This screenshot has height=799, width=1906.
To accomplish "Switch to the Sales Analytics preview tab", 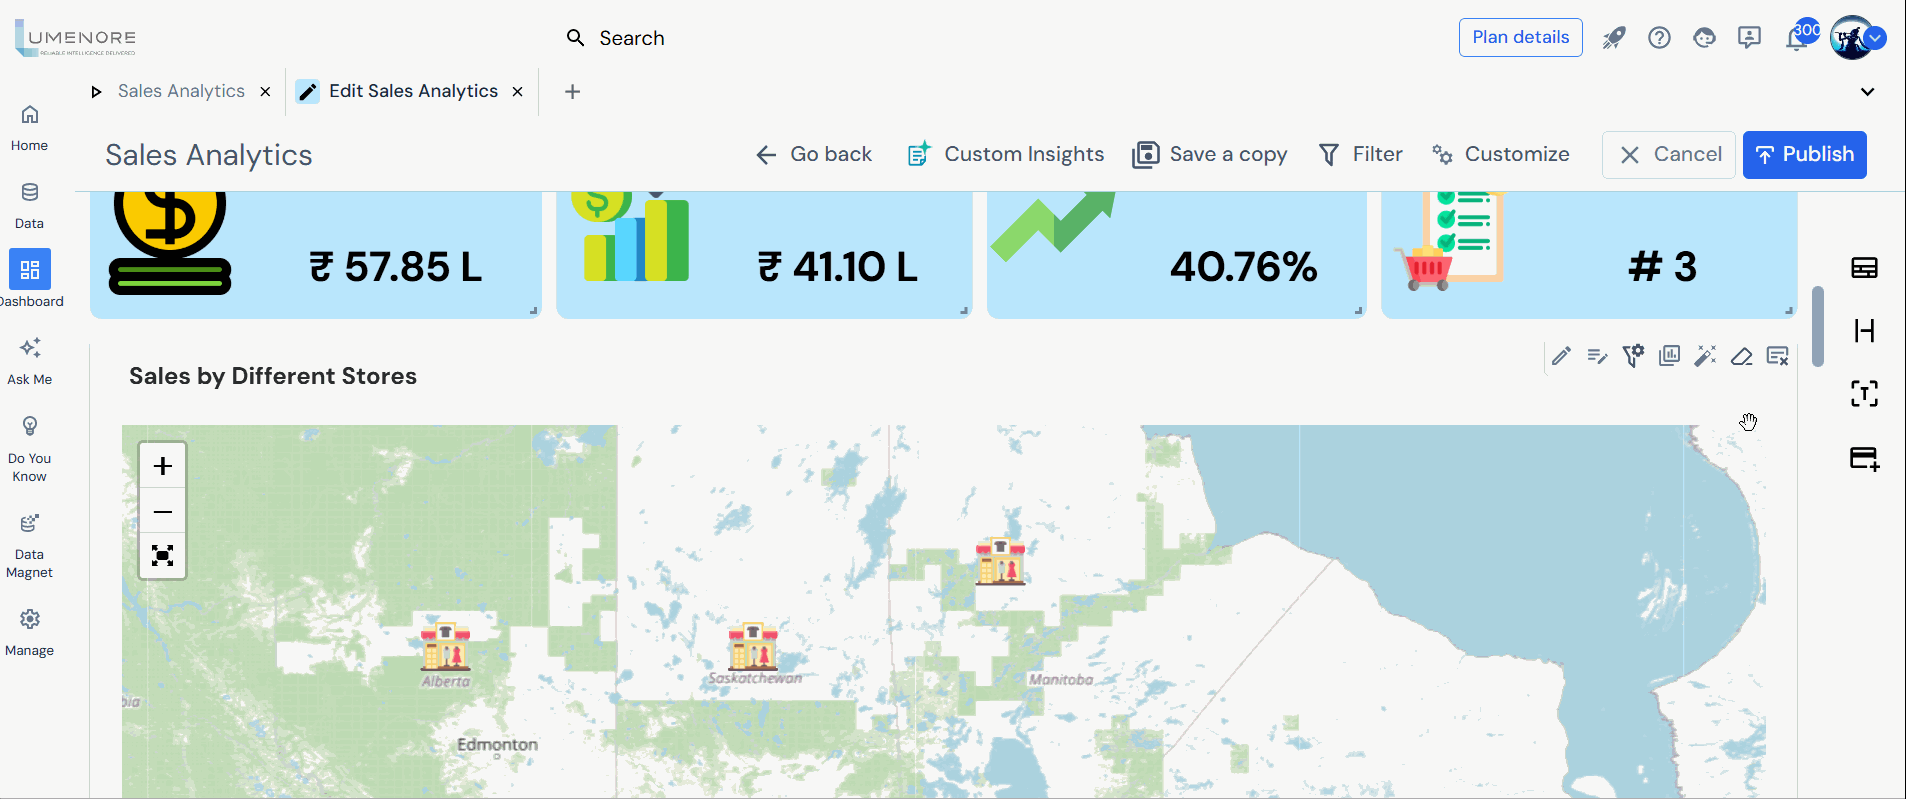I will point(180,91).
